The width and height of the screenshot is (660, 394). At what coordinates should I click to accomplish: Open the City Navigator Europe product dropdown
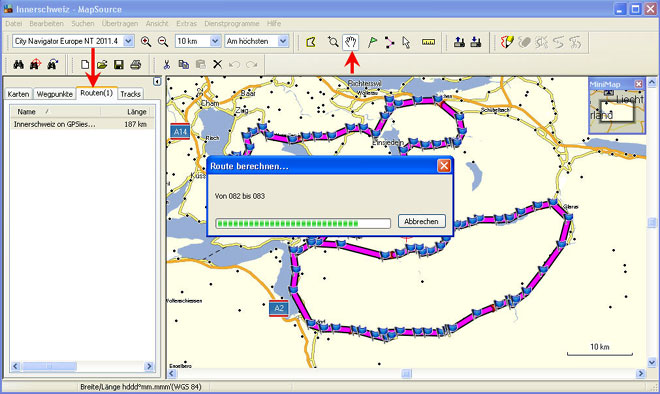click(128, 41)
